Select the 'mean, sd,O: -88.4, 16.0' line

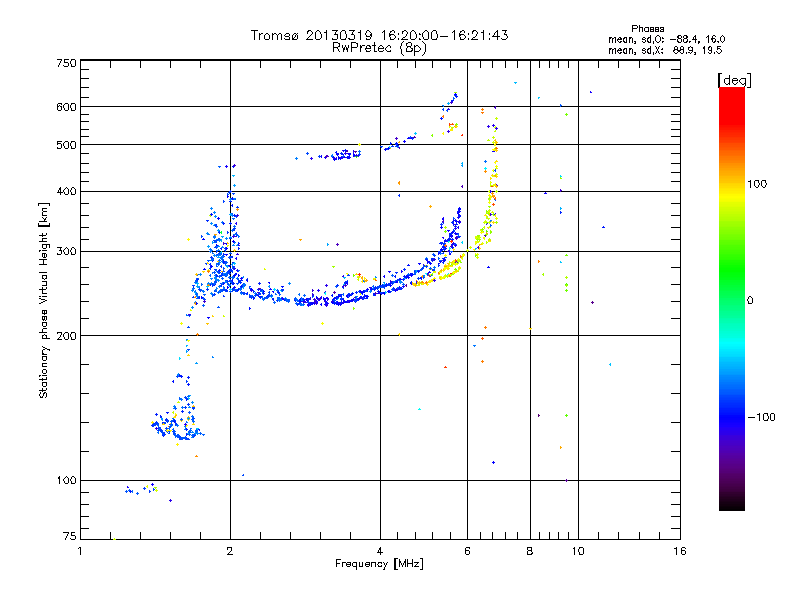pyautogui.click(x=666, y=40)
